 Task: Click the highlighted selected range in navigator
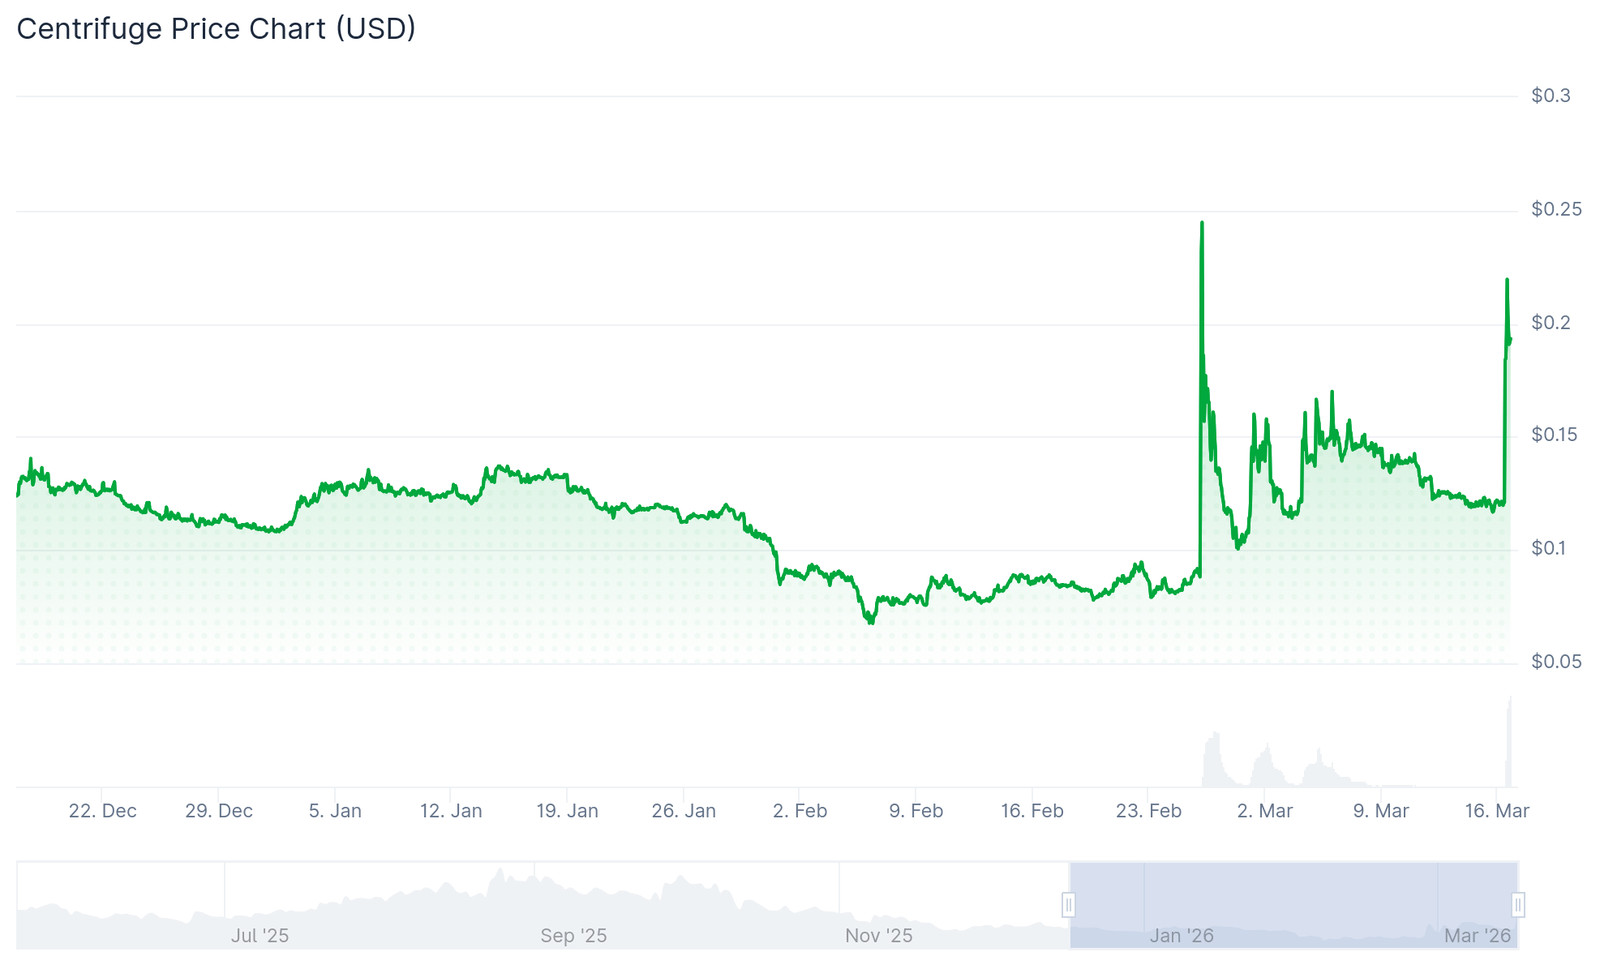coord(1292,905)
